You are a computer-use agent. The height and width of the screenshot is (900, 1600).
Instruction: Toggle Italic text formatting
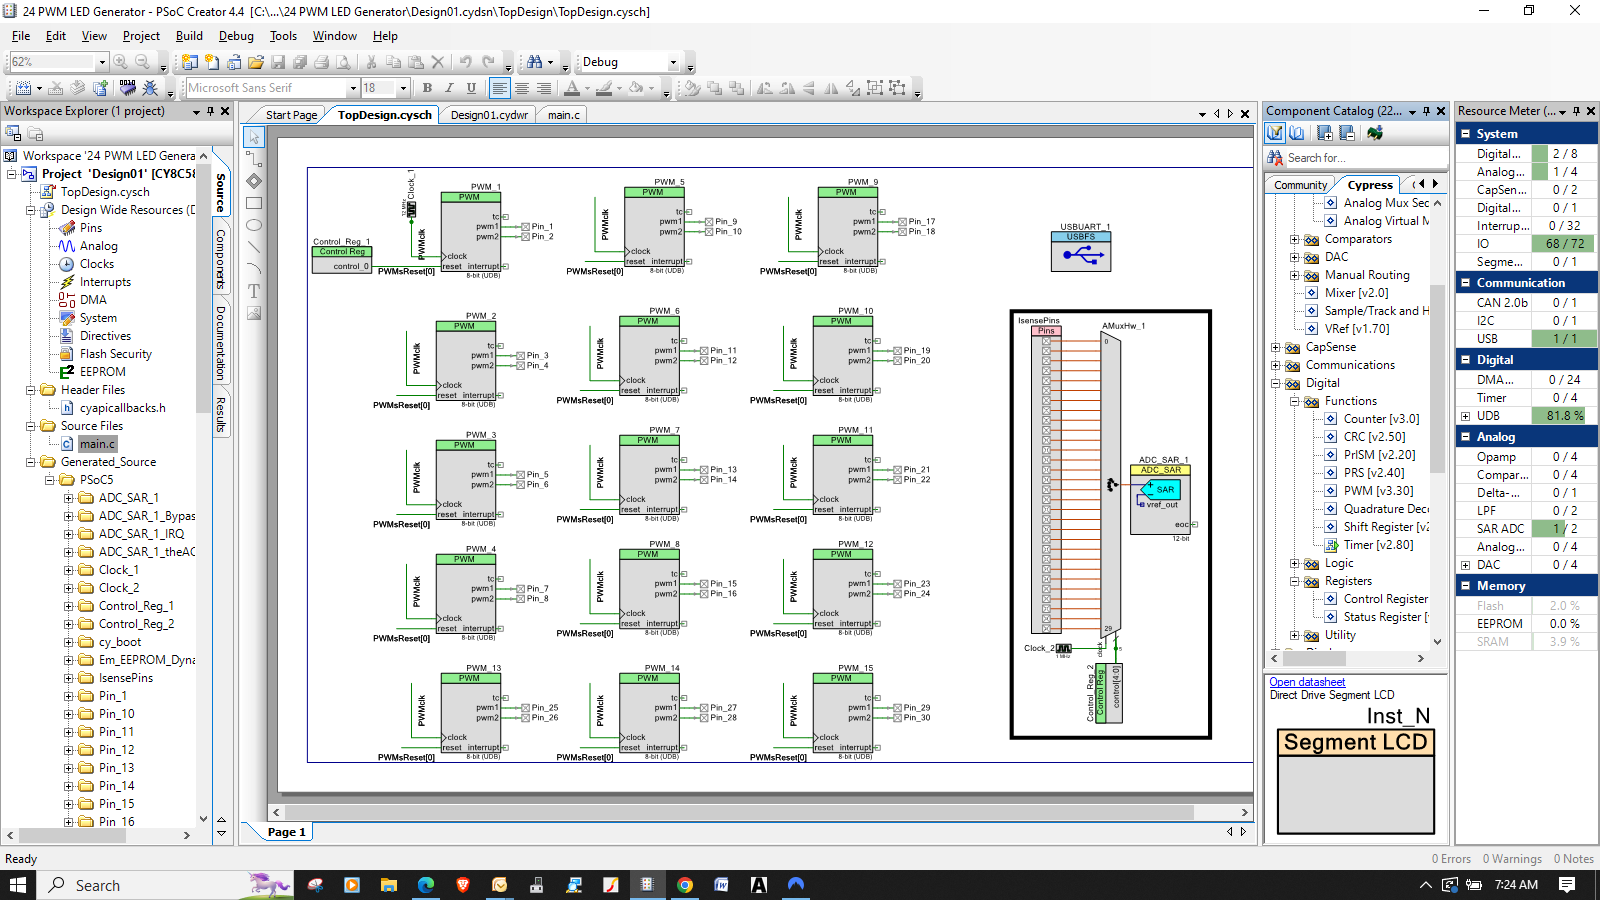pos(449,88)
